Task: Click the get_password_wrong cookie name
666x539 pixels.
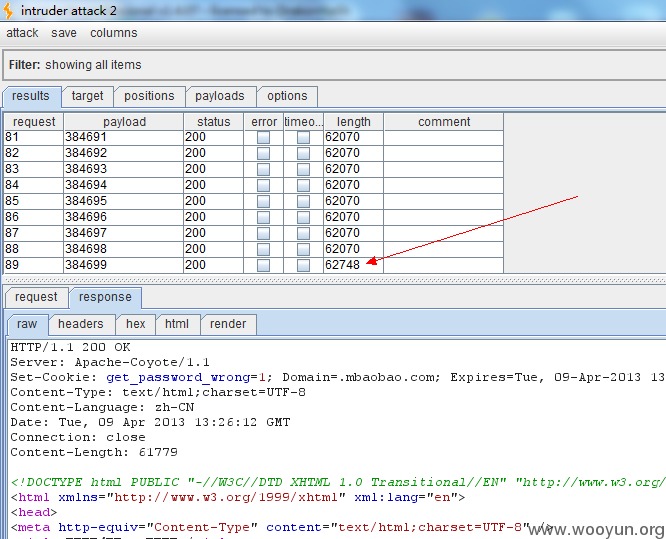Action: tap(178, 377)
